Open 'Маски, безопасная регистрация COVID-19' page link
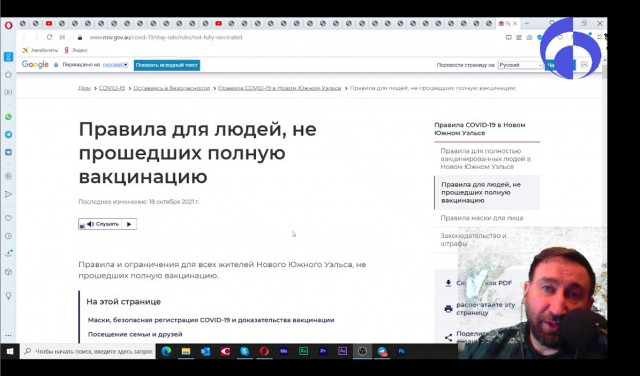The height and width of the screenshot is (376, 640). [x=211, y=320]
